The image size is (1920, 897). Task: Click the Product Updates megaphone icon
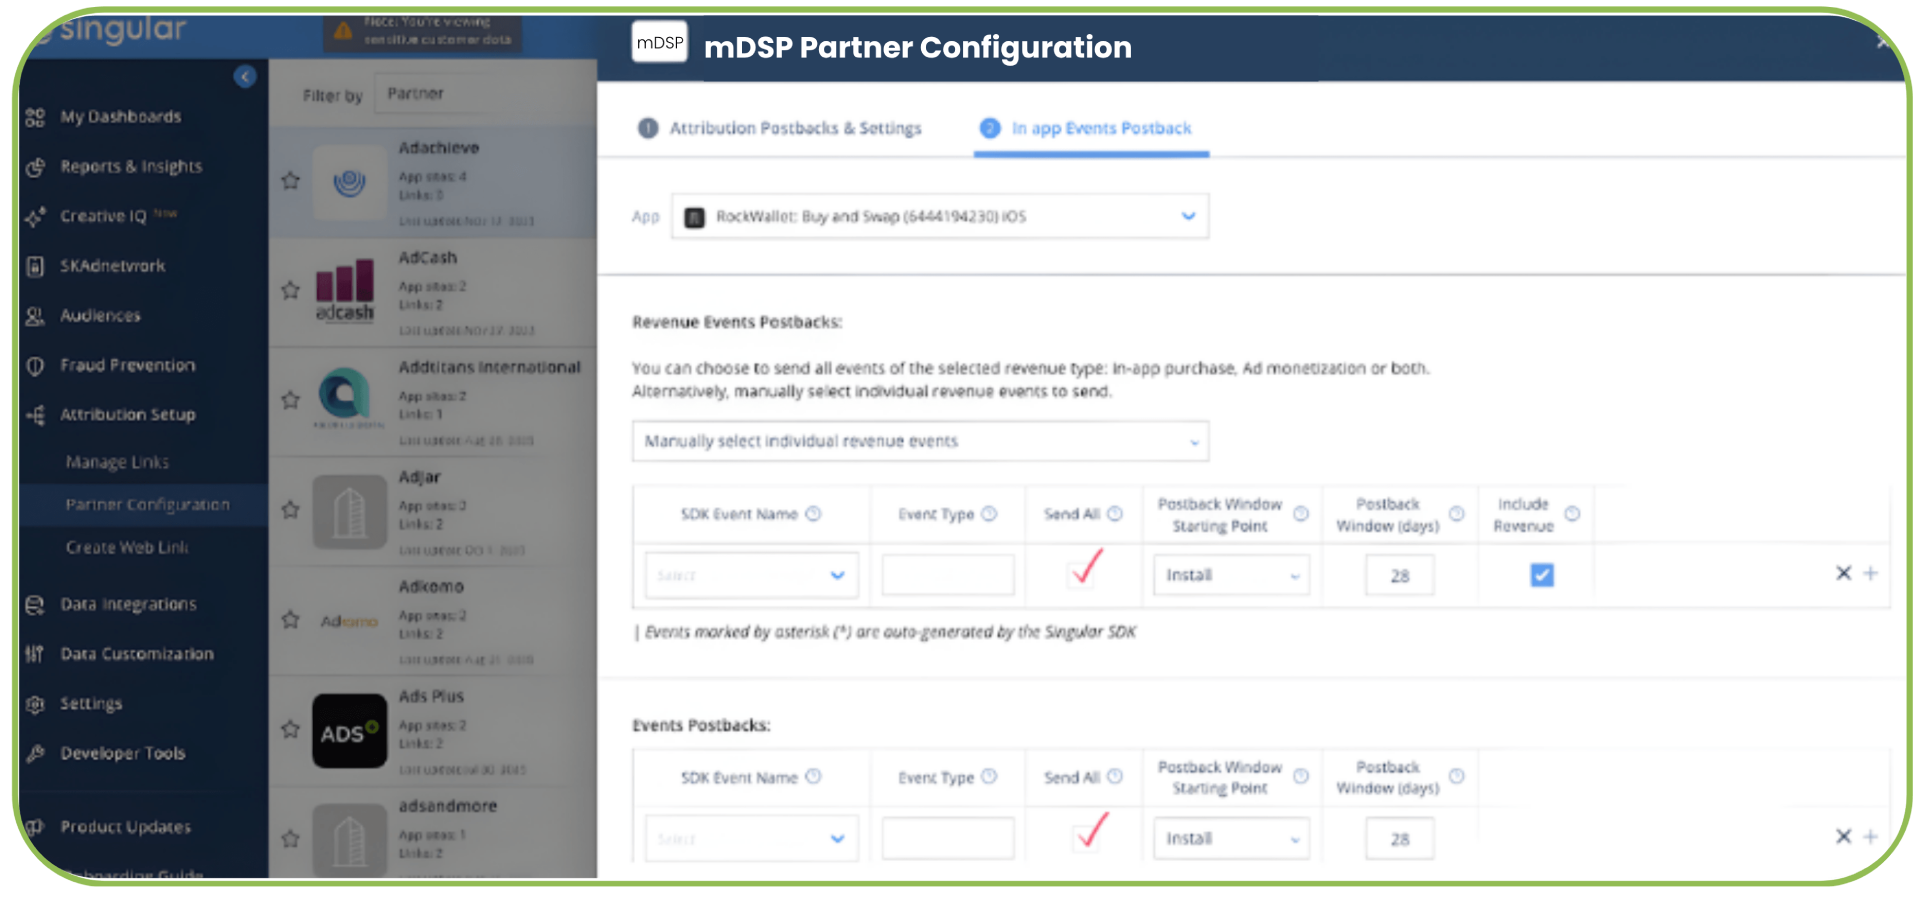click(x=35, y=827)
